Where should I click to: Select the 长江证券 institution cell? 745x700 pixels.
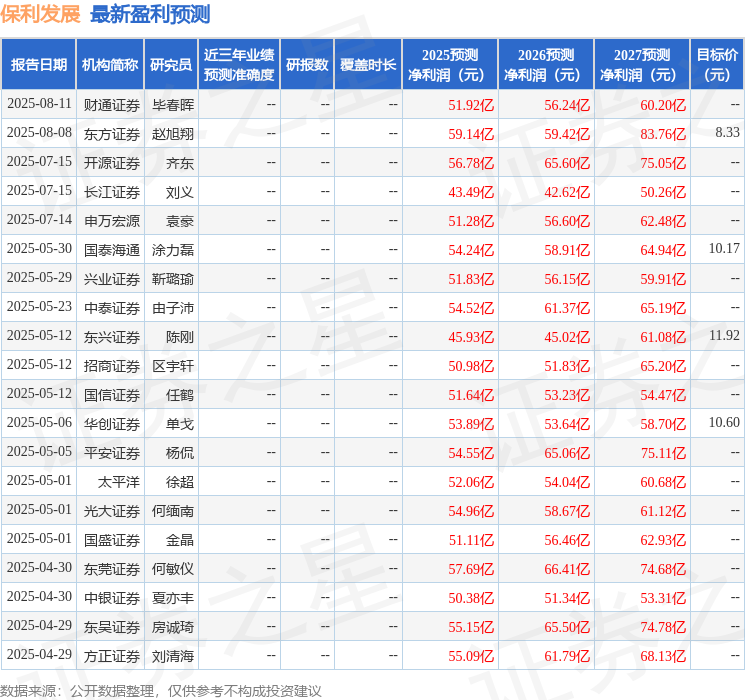[112, 192]
